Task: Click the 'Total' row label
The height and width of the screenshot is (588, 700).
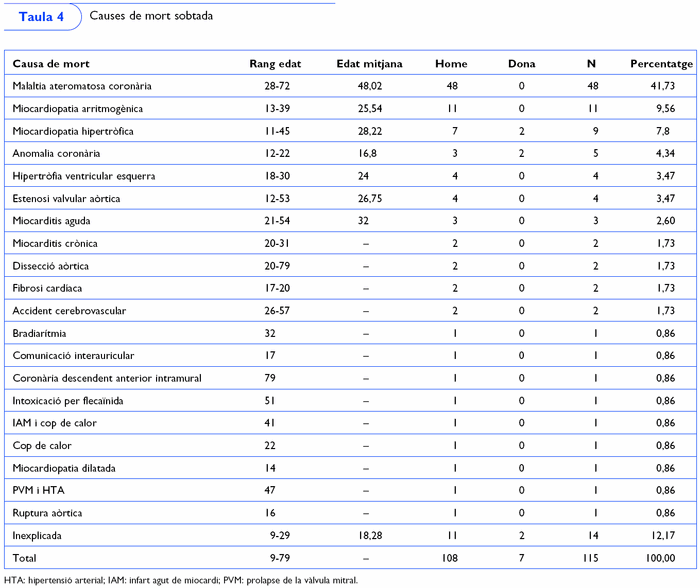Action: (25, 557)
